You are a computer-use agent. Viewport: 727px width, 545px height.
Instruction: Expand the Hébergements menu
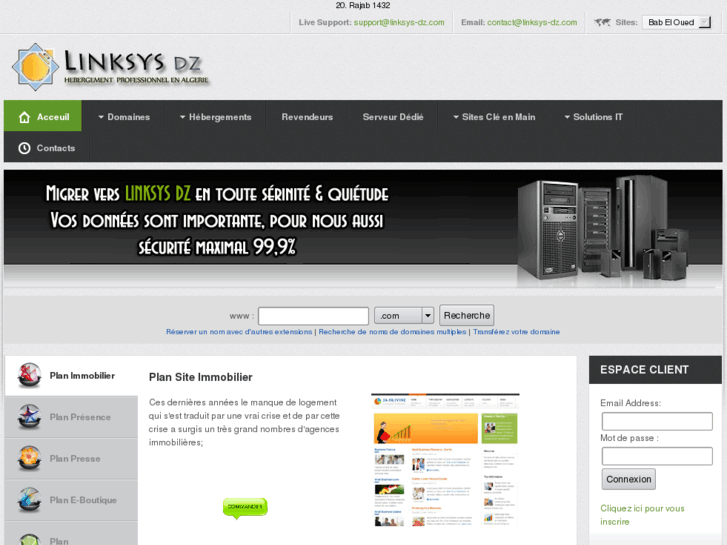[216, 117]
